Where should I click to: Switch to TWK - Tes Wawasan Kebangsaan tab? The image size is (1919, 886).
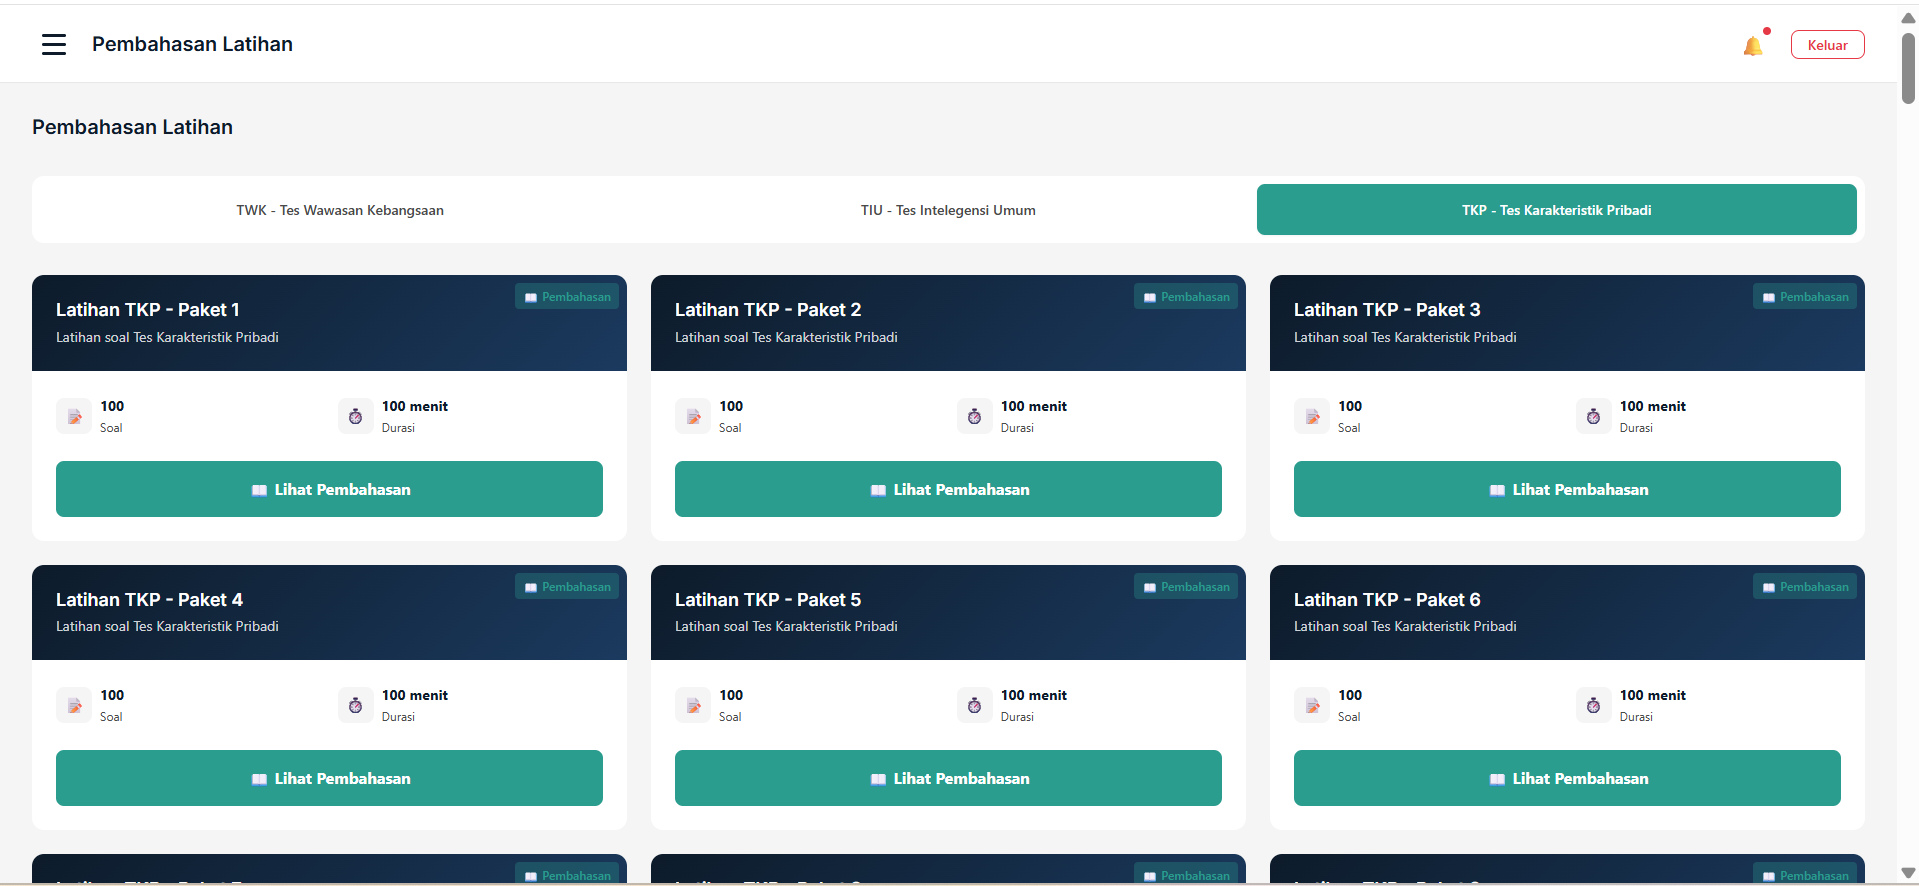340,210
